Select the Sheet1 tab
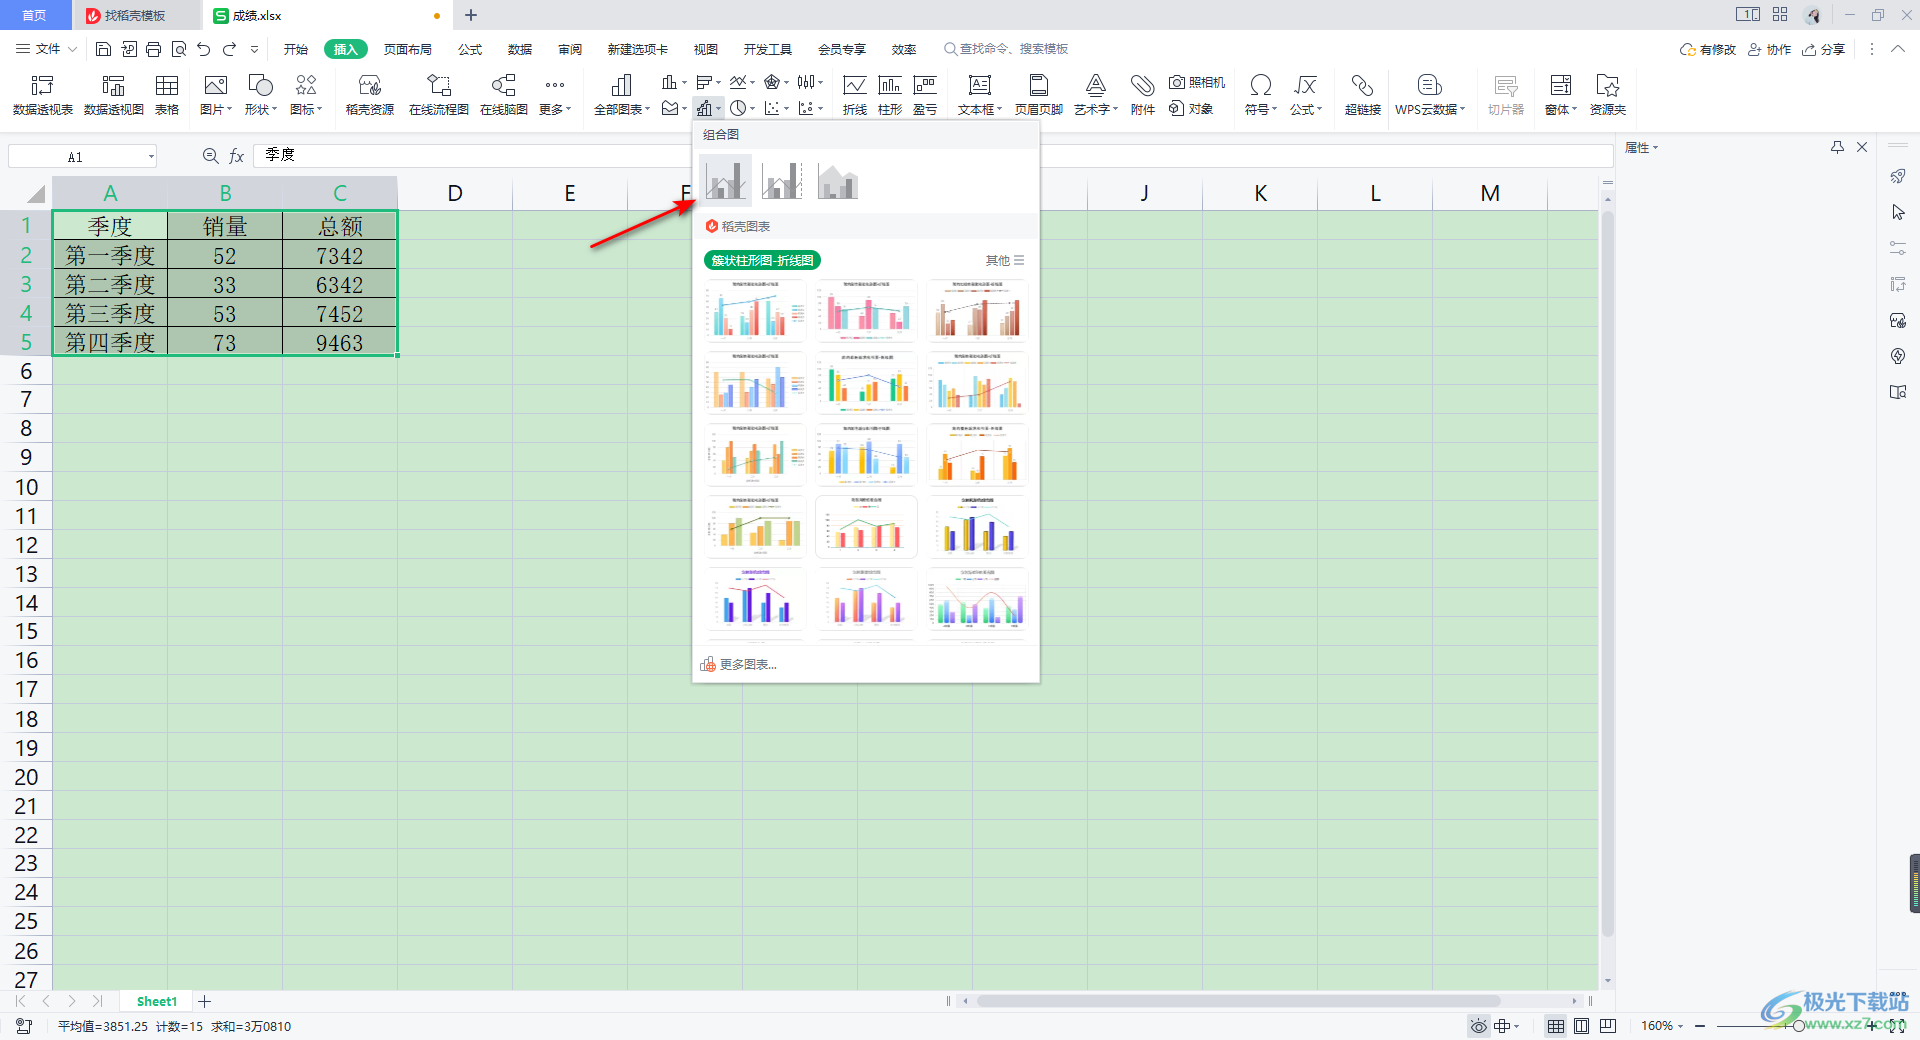Viewport: 1920px width, 1040px height. [157, 1001]
